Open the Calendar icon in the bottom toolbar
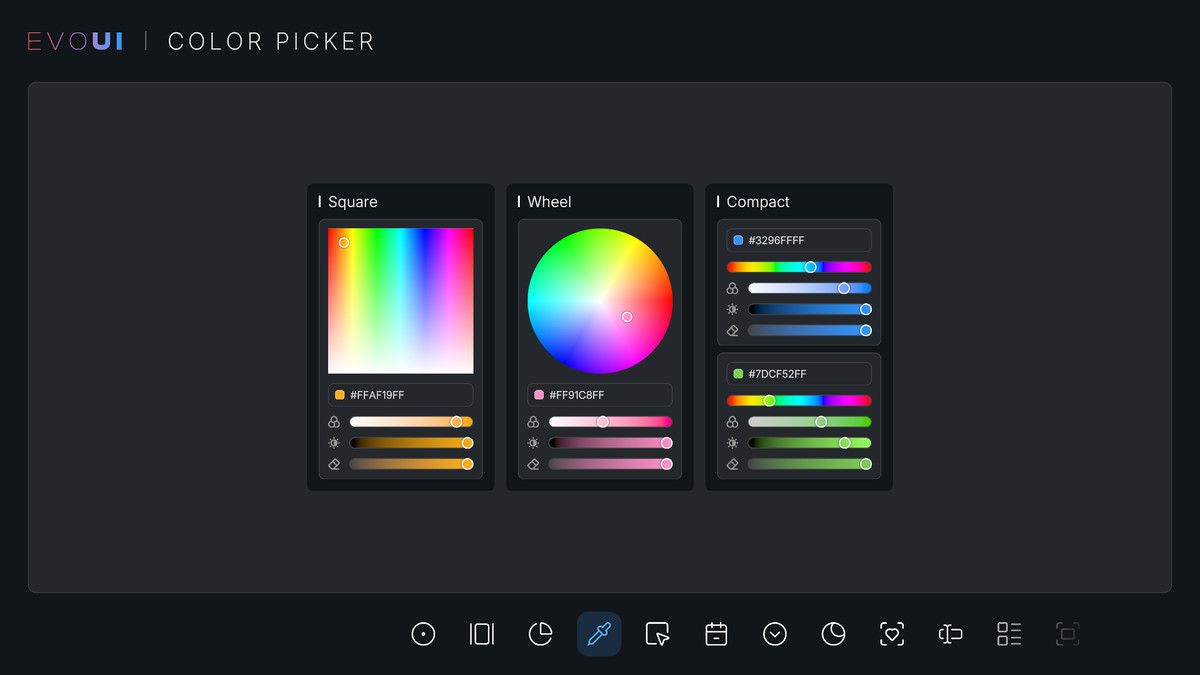Screen dimensions: 1200x675 click(716, 634)
